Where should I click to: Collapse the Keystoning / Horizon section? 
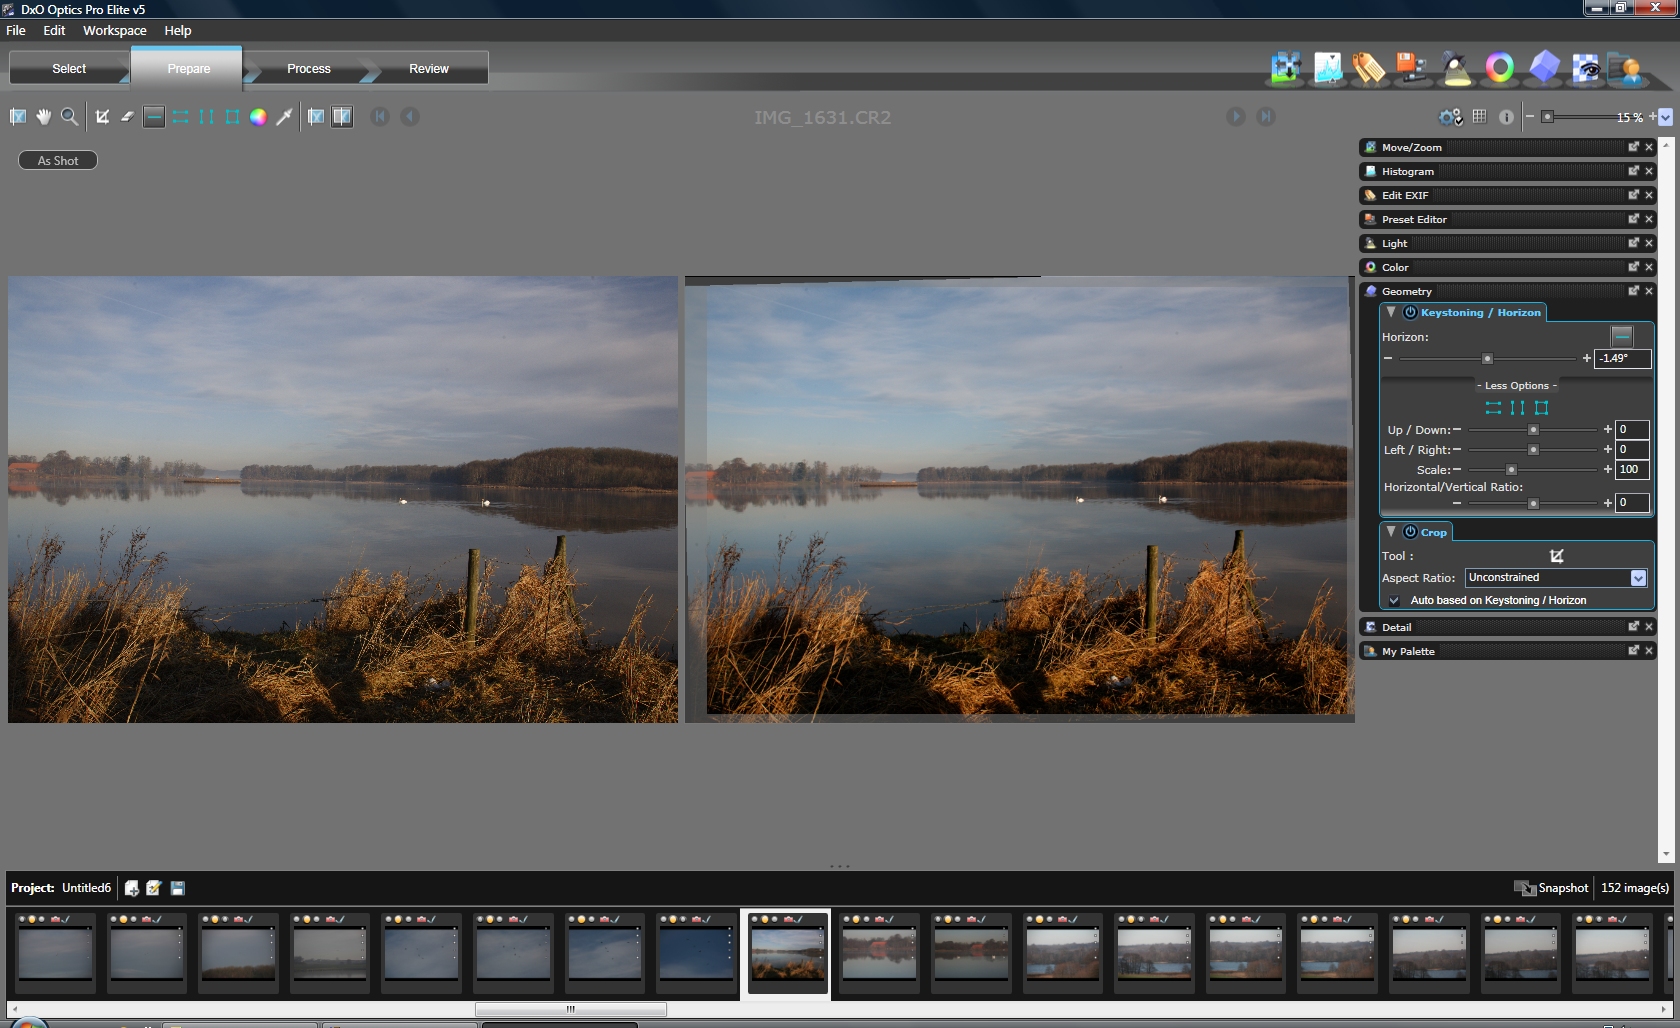1391,312
